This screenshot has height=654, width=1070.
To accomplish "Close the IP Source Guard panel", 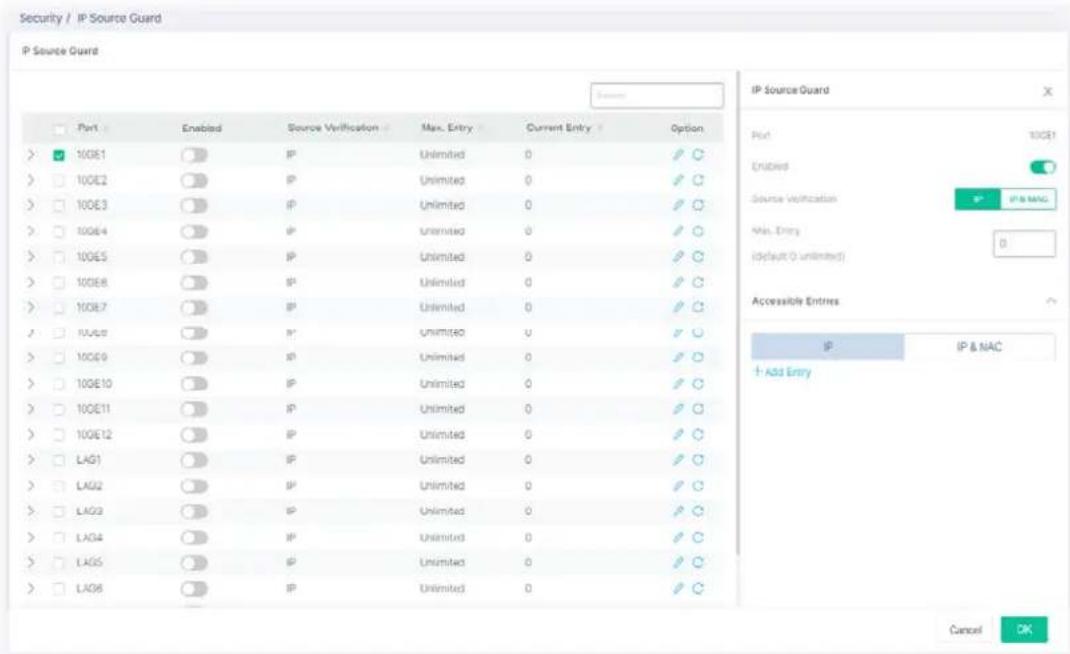I will point(1047,91).
